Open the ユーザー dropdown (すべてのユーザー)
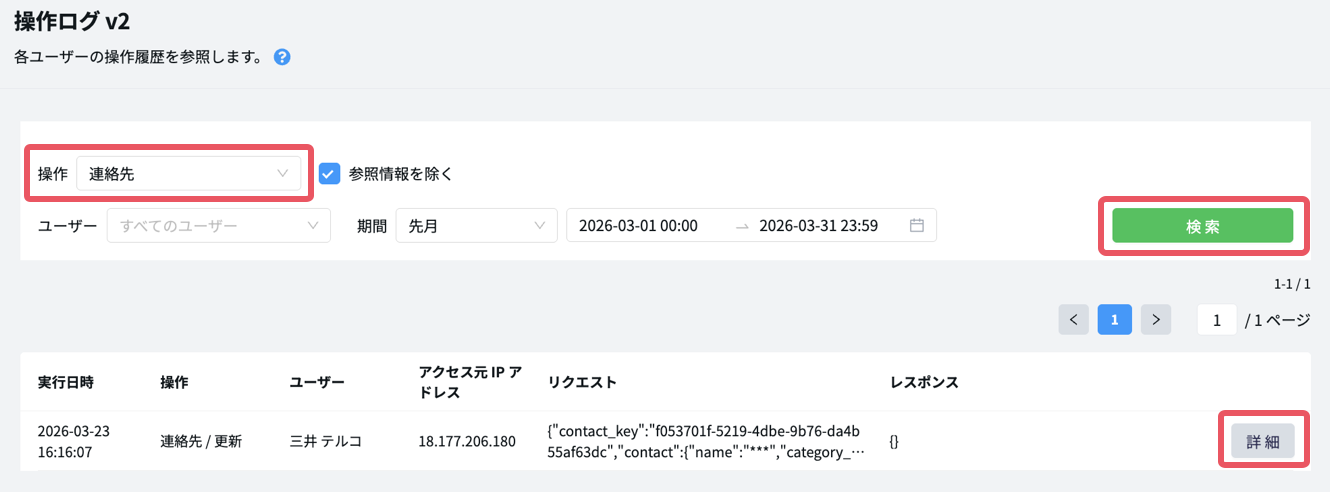 click(219, 226)
